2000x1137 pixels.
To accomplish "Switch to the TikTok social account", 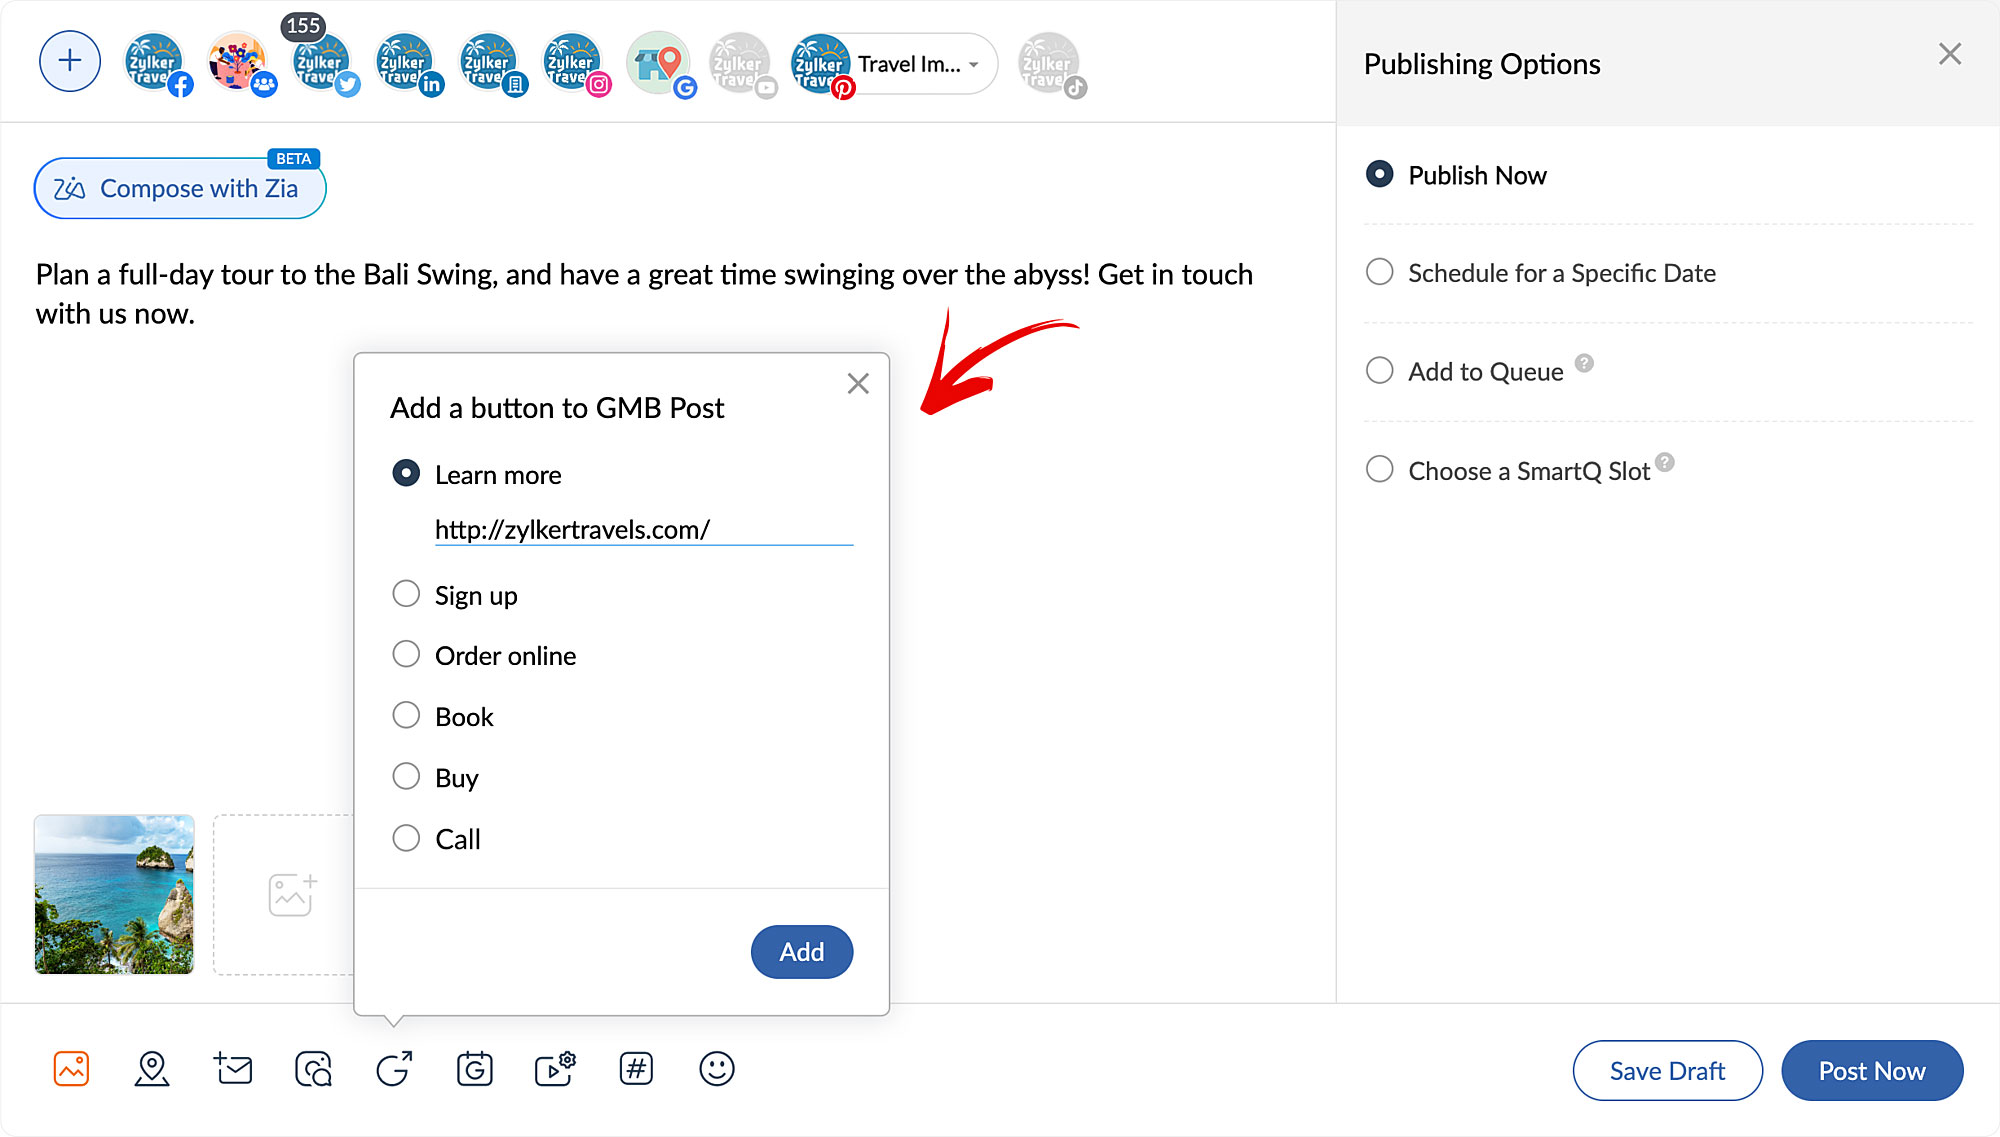I will 1047,62.
